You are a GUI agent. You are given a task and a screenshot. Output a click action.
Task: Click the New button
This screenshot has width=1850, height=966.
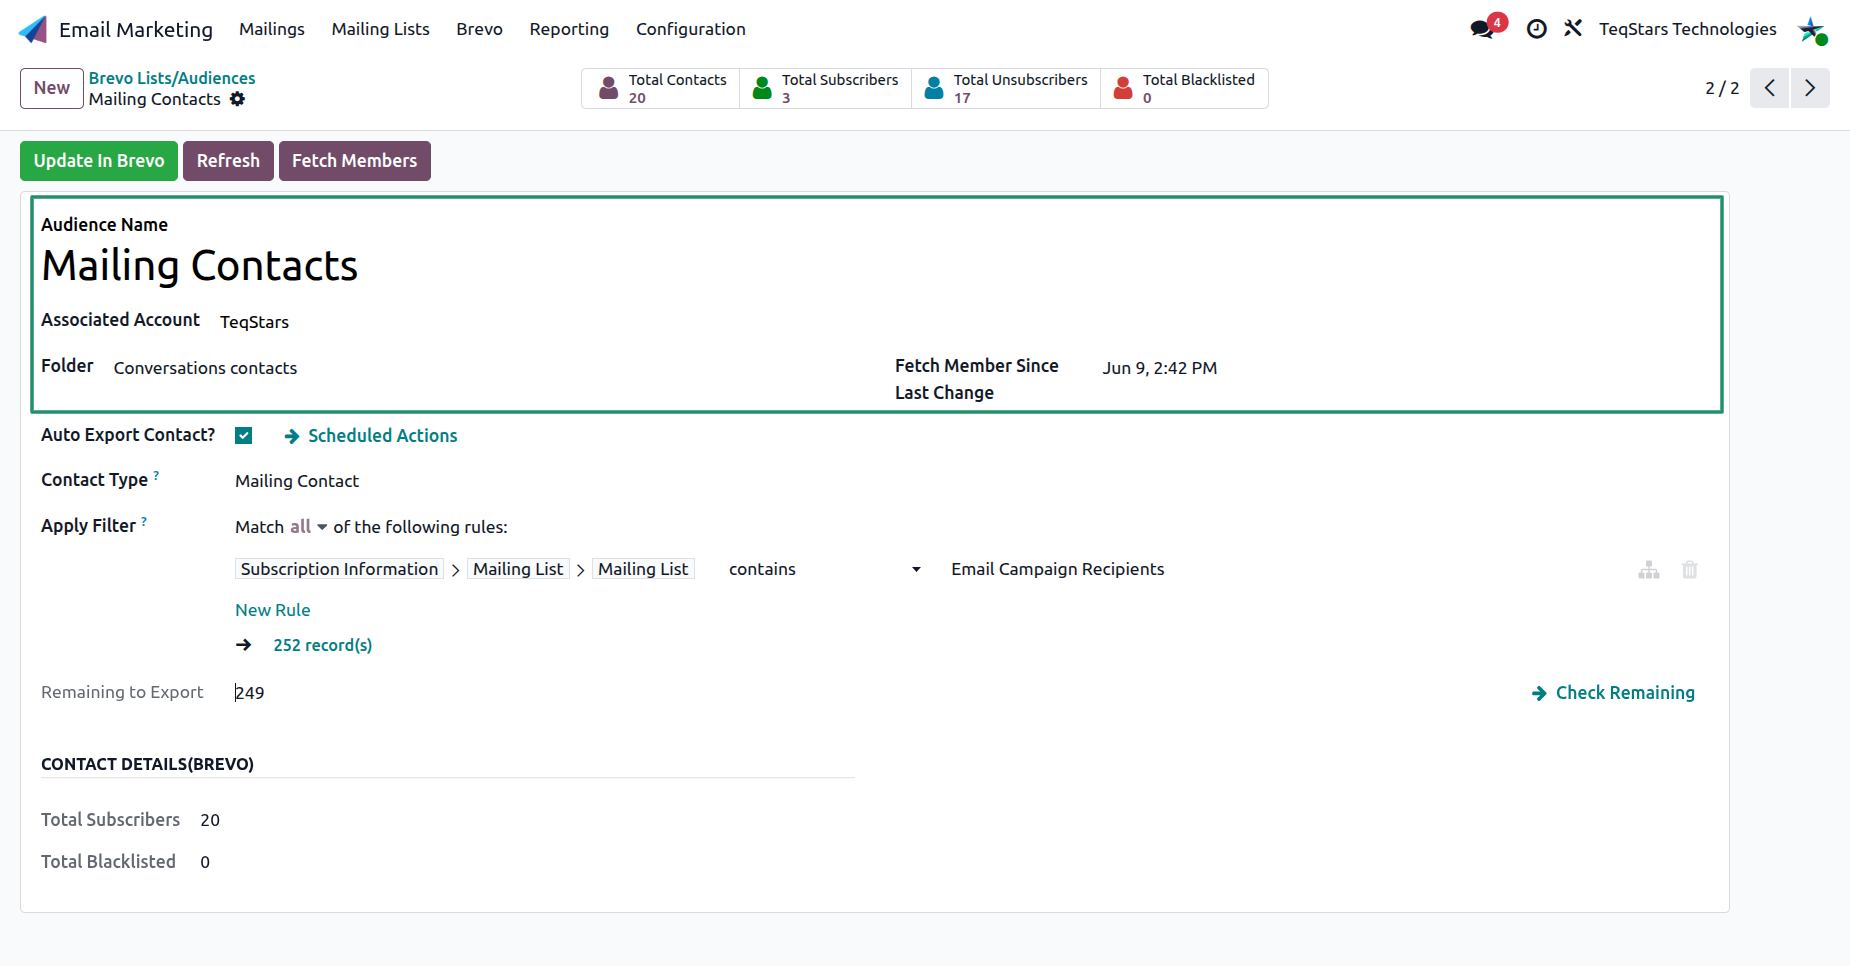[x=52, y=88]
